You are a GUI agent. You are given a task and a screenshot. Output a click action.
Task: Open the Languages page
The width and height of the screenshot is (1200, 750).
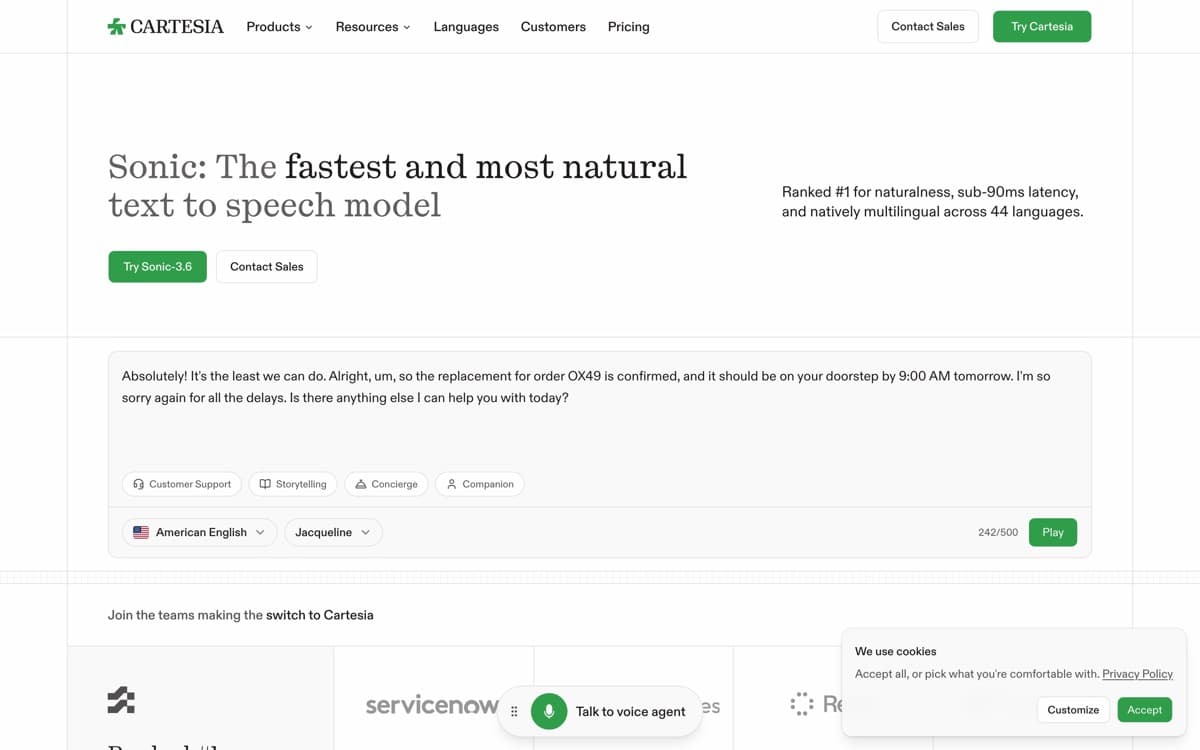[x=466, y=27]
